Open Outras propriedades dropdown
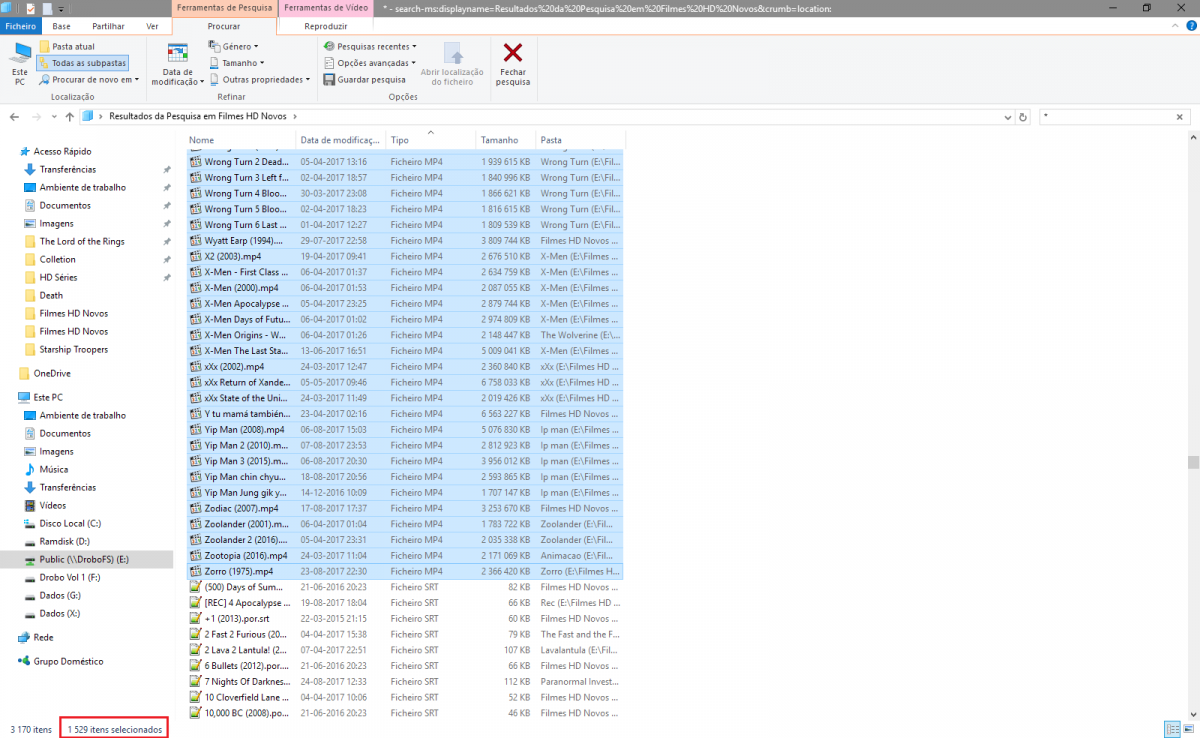Viewport: 1200px width, 738px height. pos(259,80)
